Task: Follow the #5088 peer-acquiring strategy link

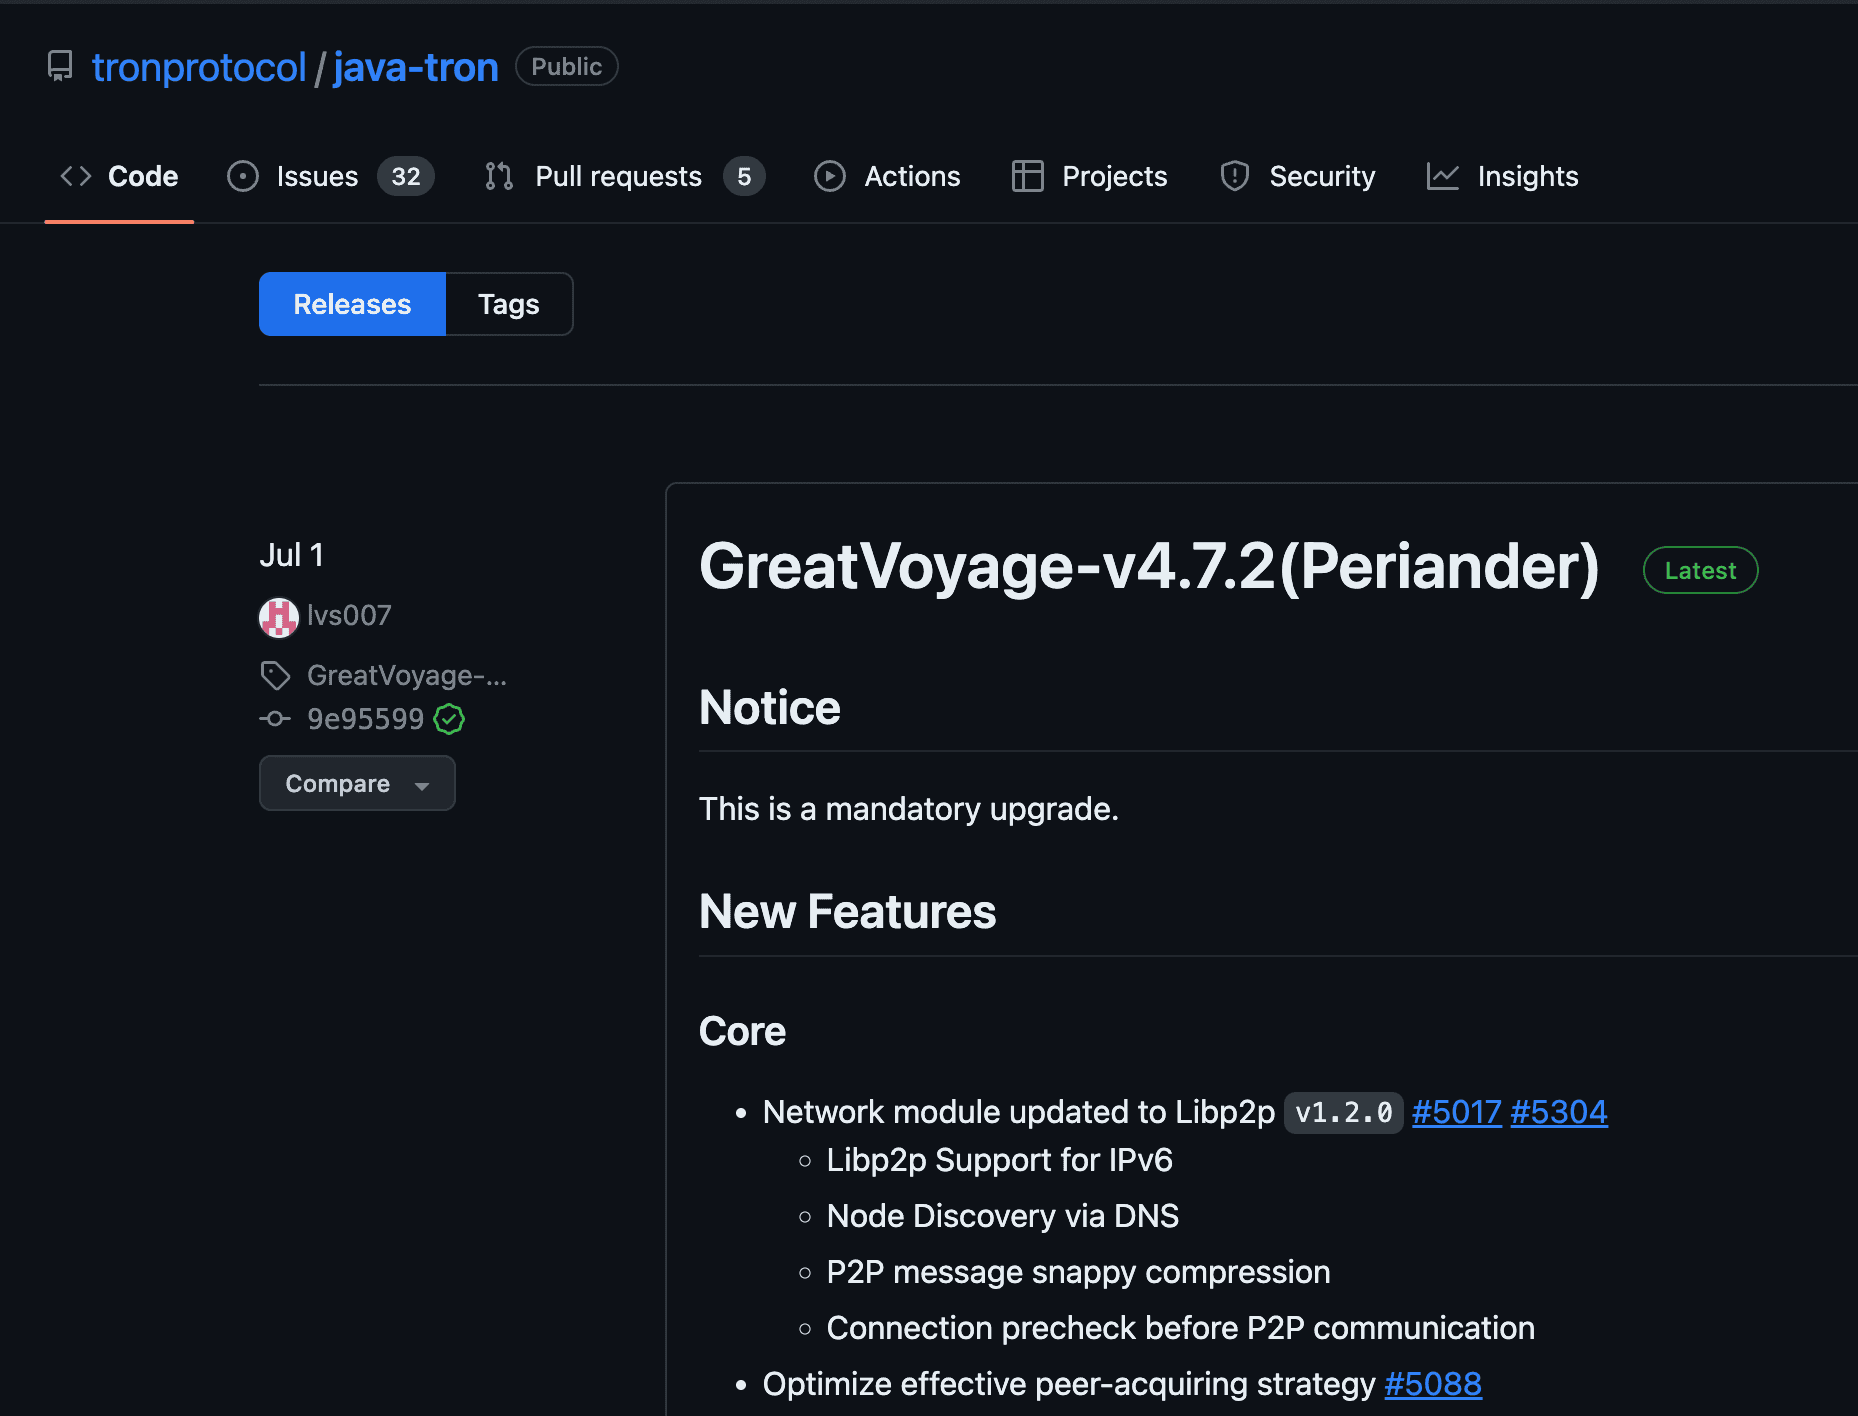Action: tap(1433, 1384)
